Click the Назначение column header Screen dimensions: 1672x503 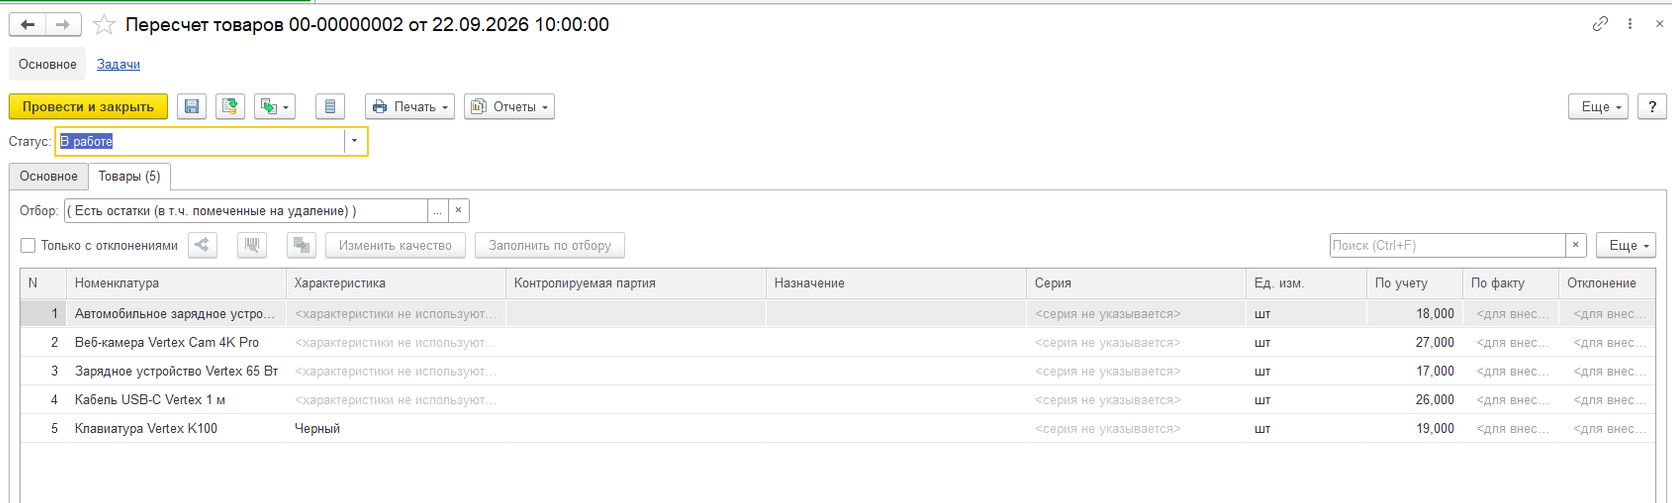(896, 284)
